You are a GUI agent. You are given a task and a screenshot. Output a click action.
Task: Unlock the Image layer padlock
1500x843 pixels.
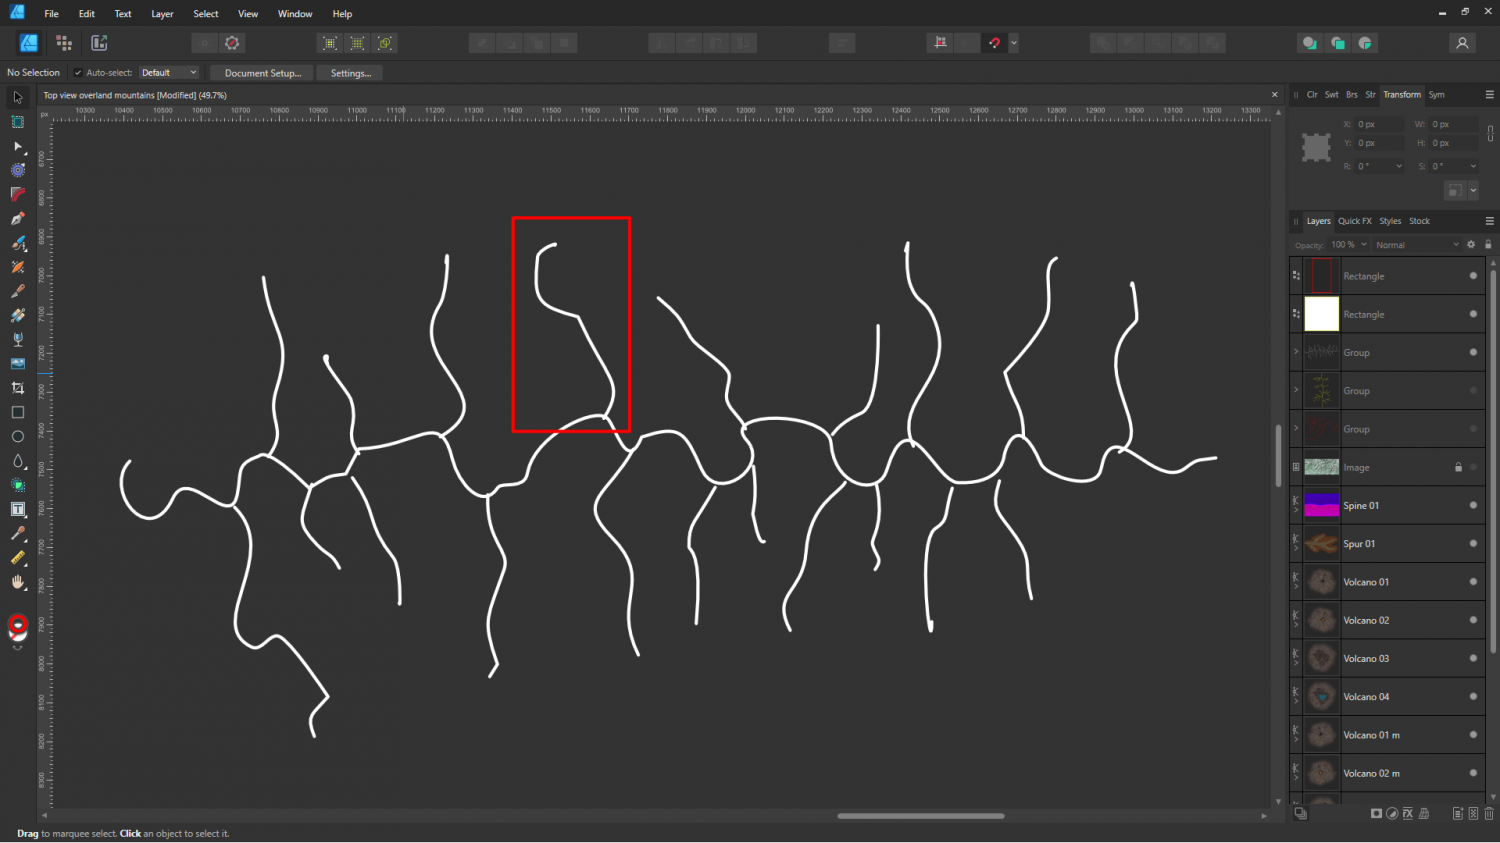(1458, 467)
